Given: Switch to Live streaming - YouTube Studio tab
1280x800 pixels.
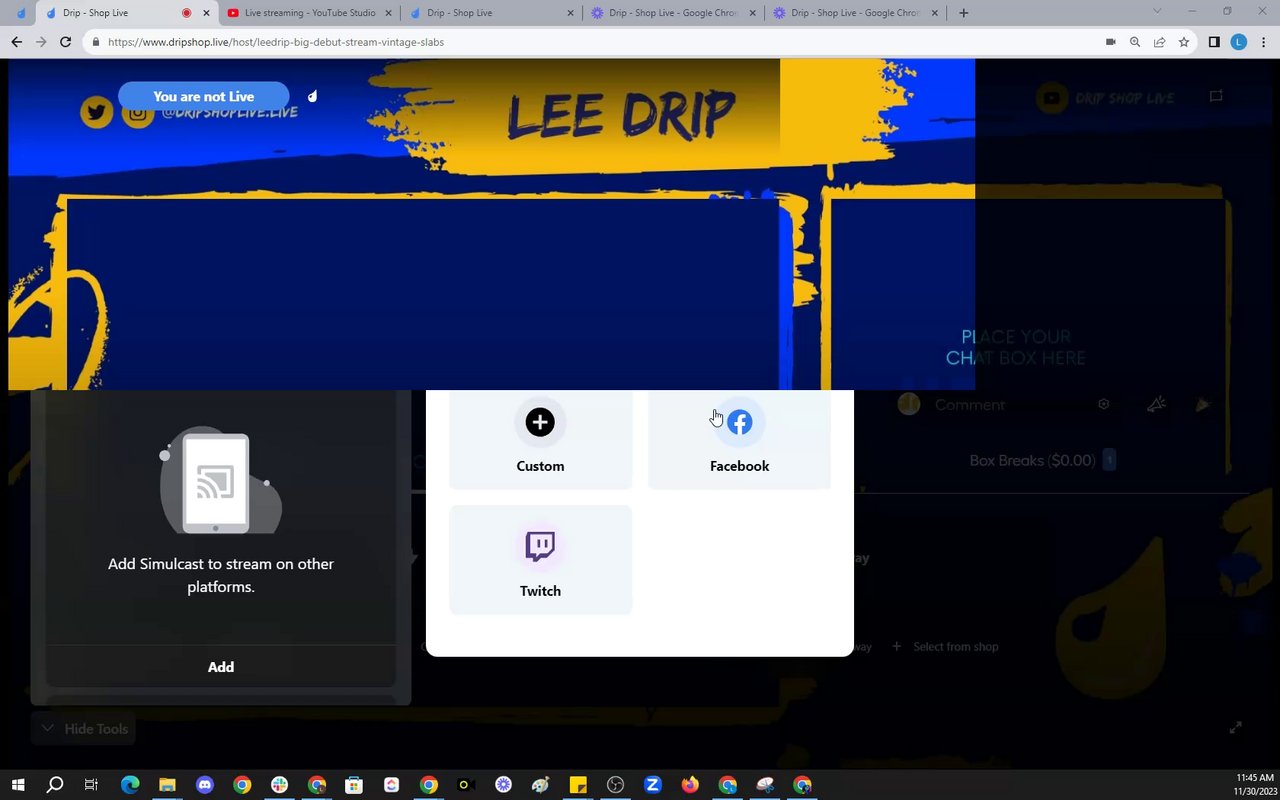Looking at the screenshot, I should click(x=308, y=13).
